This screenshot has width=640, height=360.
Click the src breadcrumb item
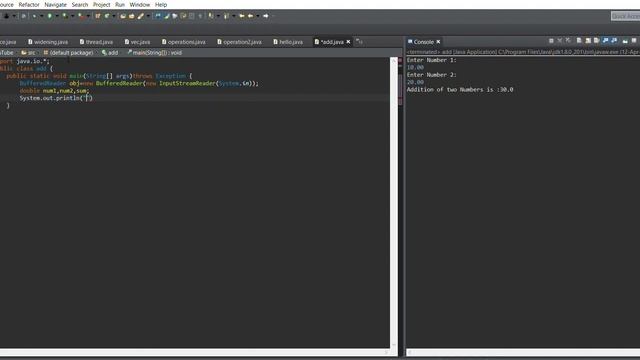[x=29, y=53]
